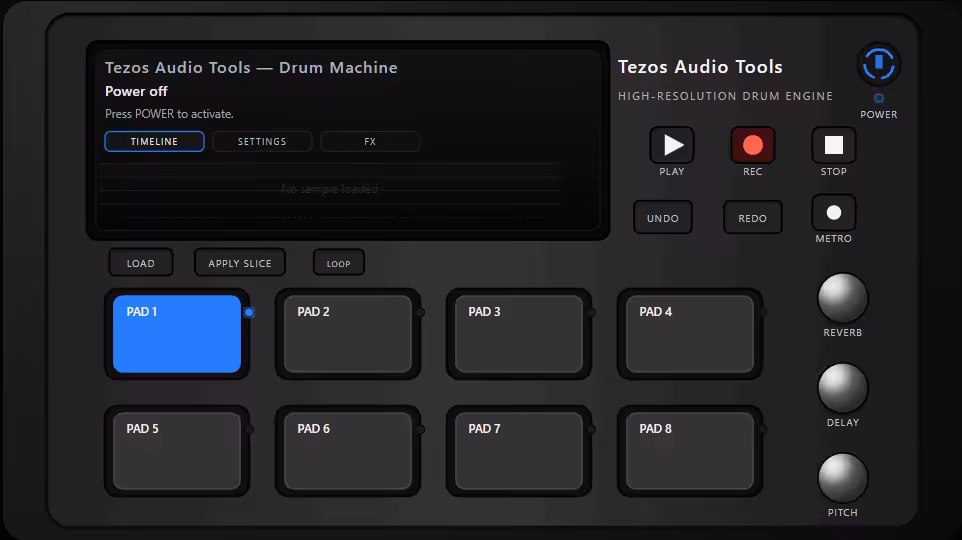Trigger PAD 8

click(x=690, y=451)
